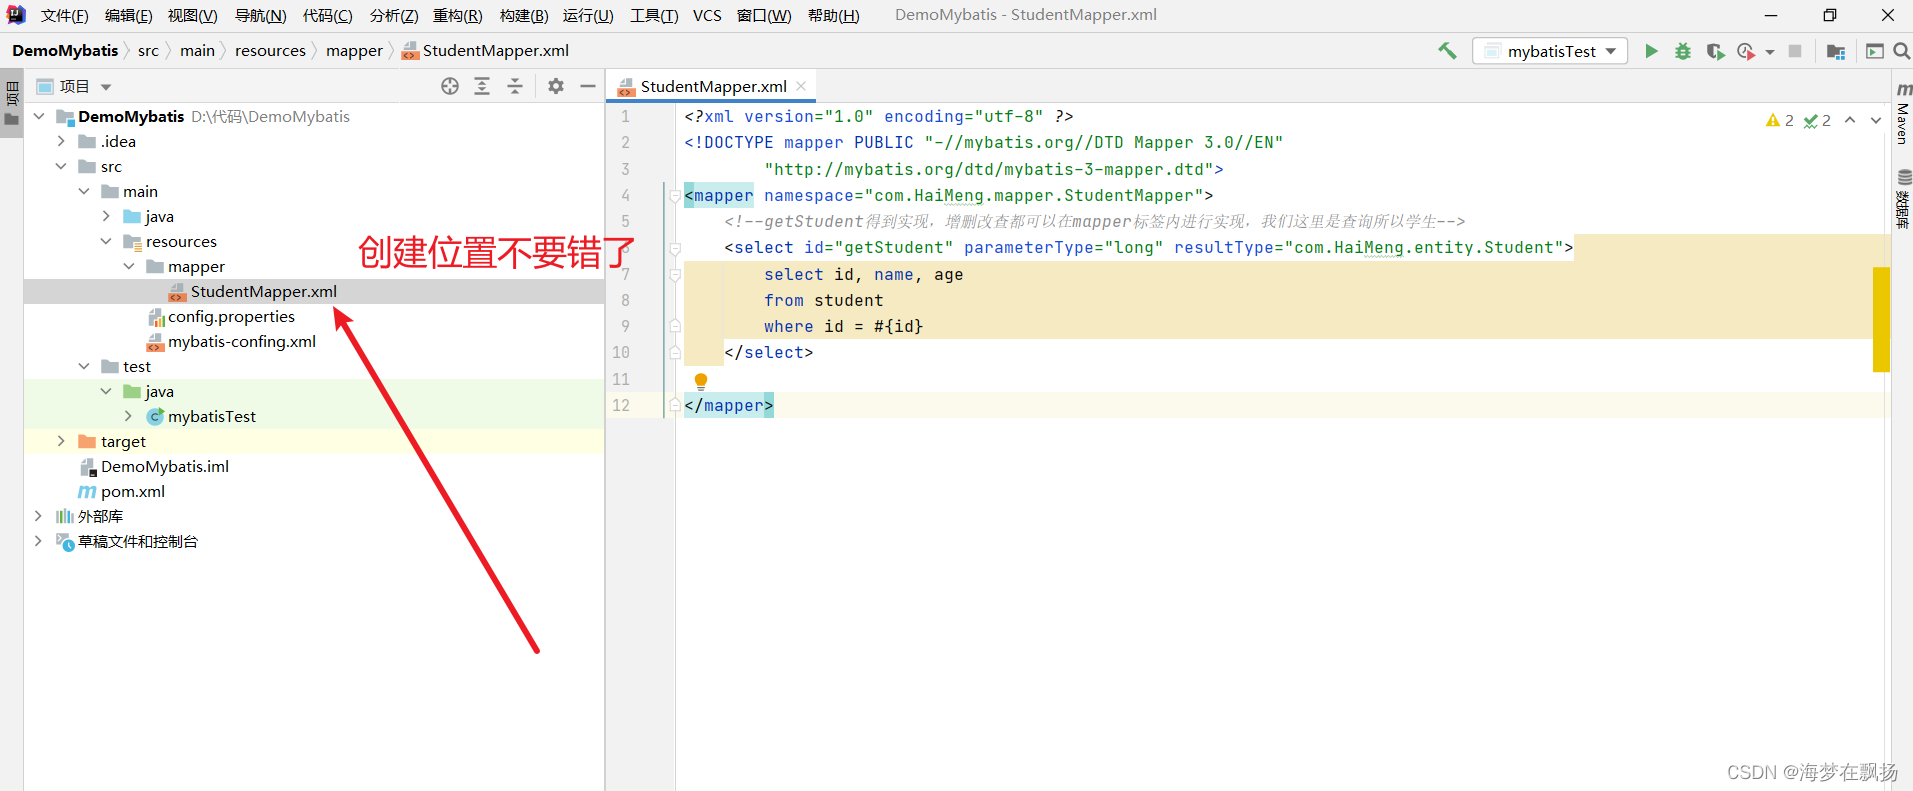Screen dimensions: 1913x791
Task: Click the Search Everywhere magnifier icon
Action: 1901,51
